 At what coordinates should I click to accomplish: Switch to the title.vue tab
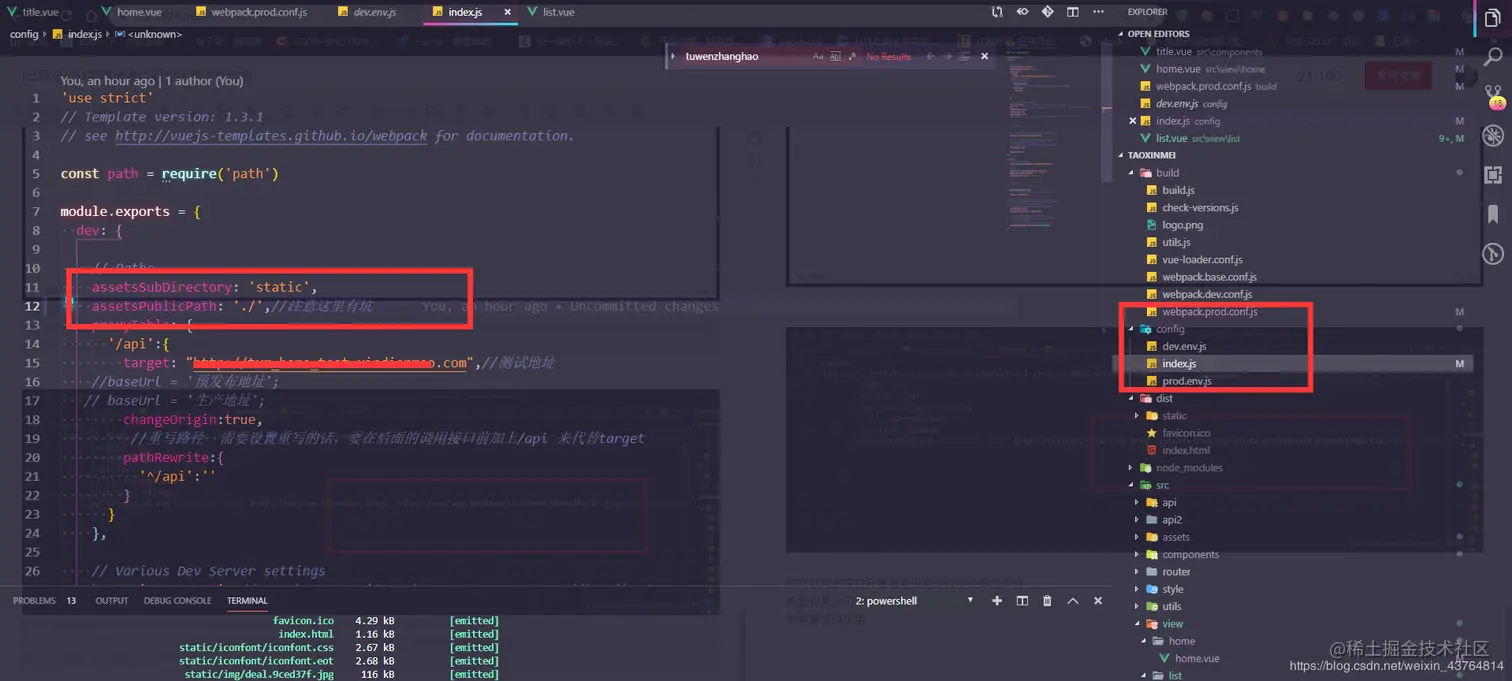40,12
